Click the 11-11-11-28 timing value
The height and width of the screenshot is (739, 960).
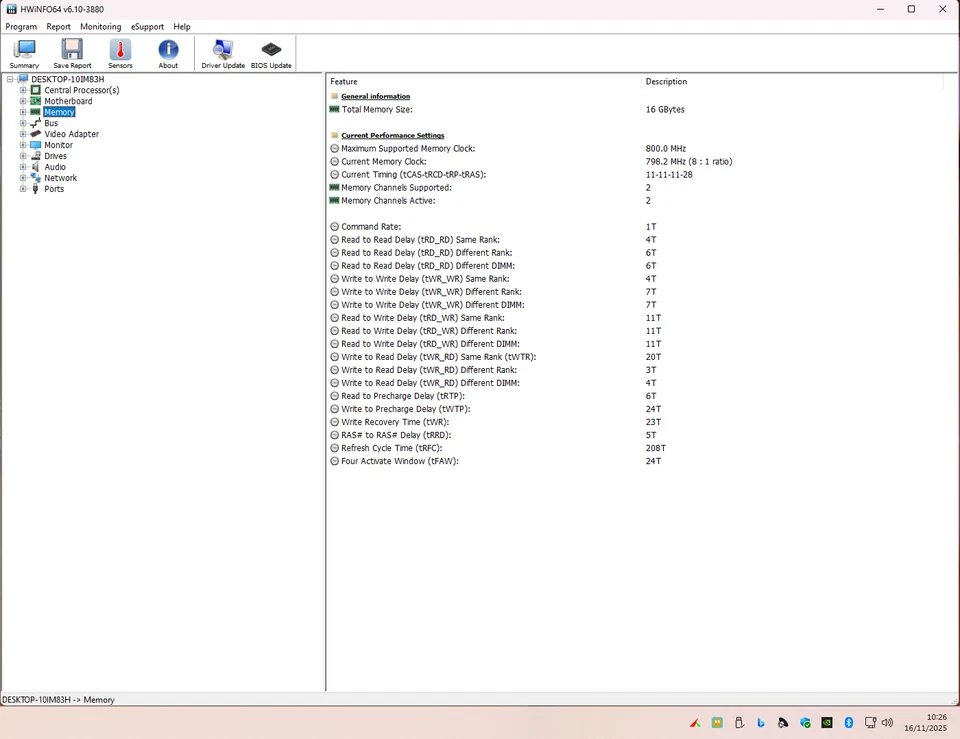point(669,174)
